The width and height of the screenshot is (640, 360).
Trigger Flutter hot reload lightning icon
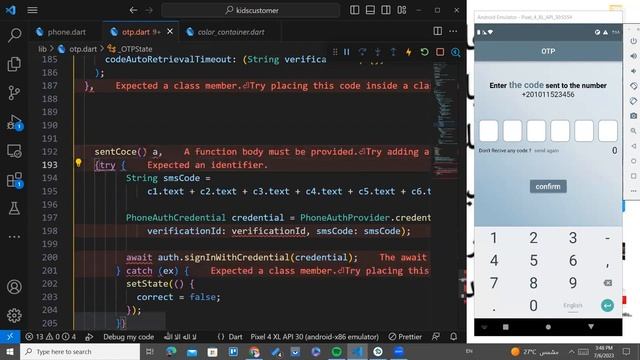coord(409,52)
